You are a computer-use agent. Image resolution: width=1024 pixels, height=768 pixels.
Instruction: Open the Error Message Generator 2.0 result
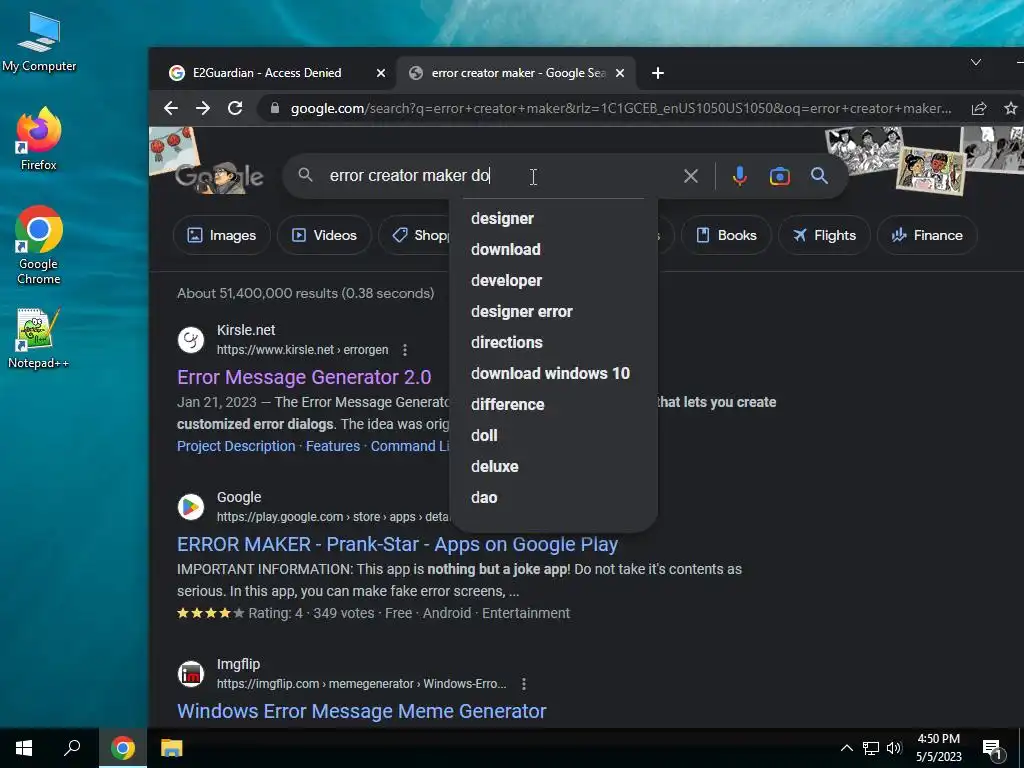(x=304, y=377)
